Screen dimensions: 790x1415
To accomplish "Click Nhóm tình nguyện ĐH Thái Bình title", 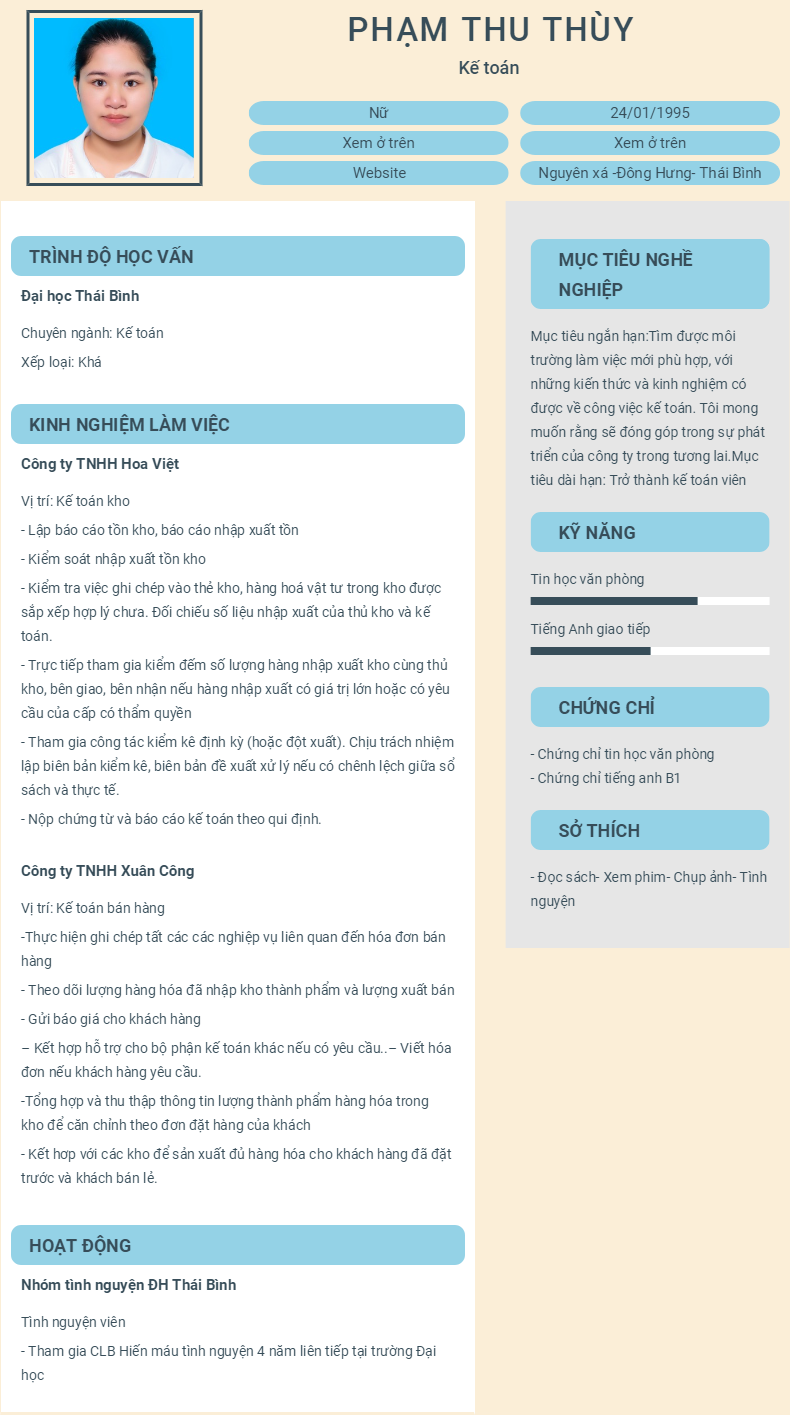I will [129, 1285].
